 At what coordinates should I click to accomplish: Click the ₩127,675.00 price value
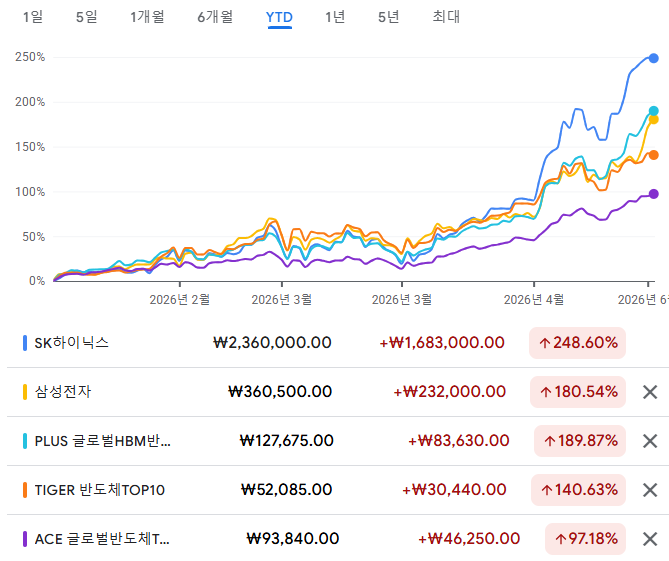click(x=286, y=441)
